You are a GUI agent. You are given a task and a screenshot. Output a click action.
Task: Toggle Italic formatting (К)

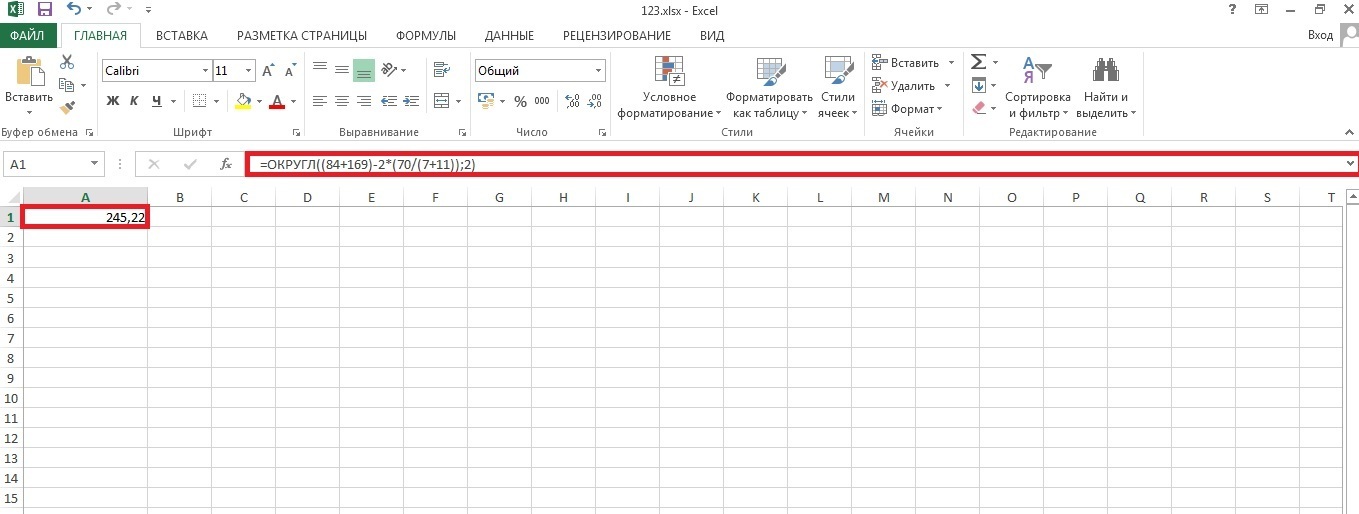135,101
